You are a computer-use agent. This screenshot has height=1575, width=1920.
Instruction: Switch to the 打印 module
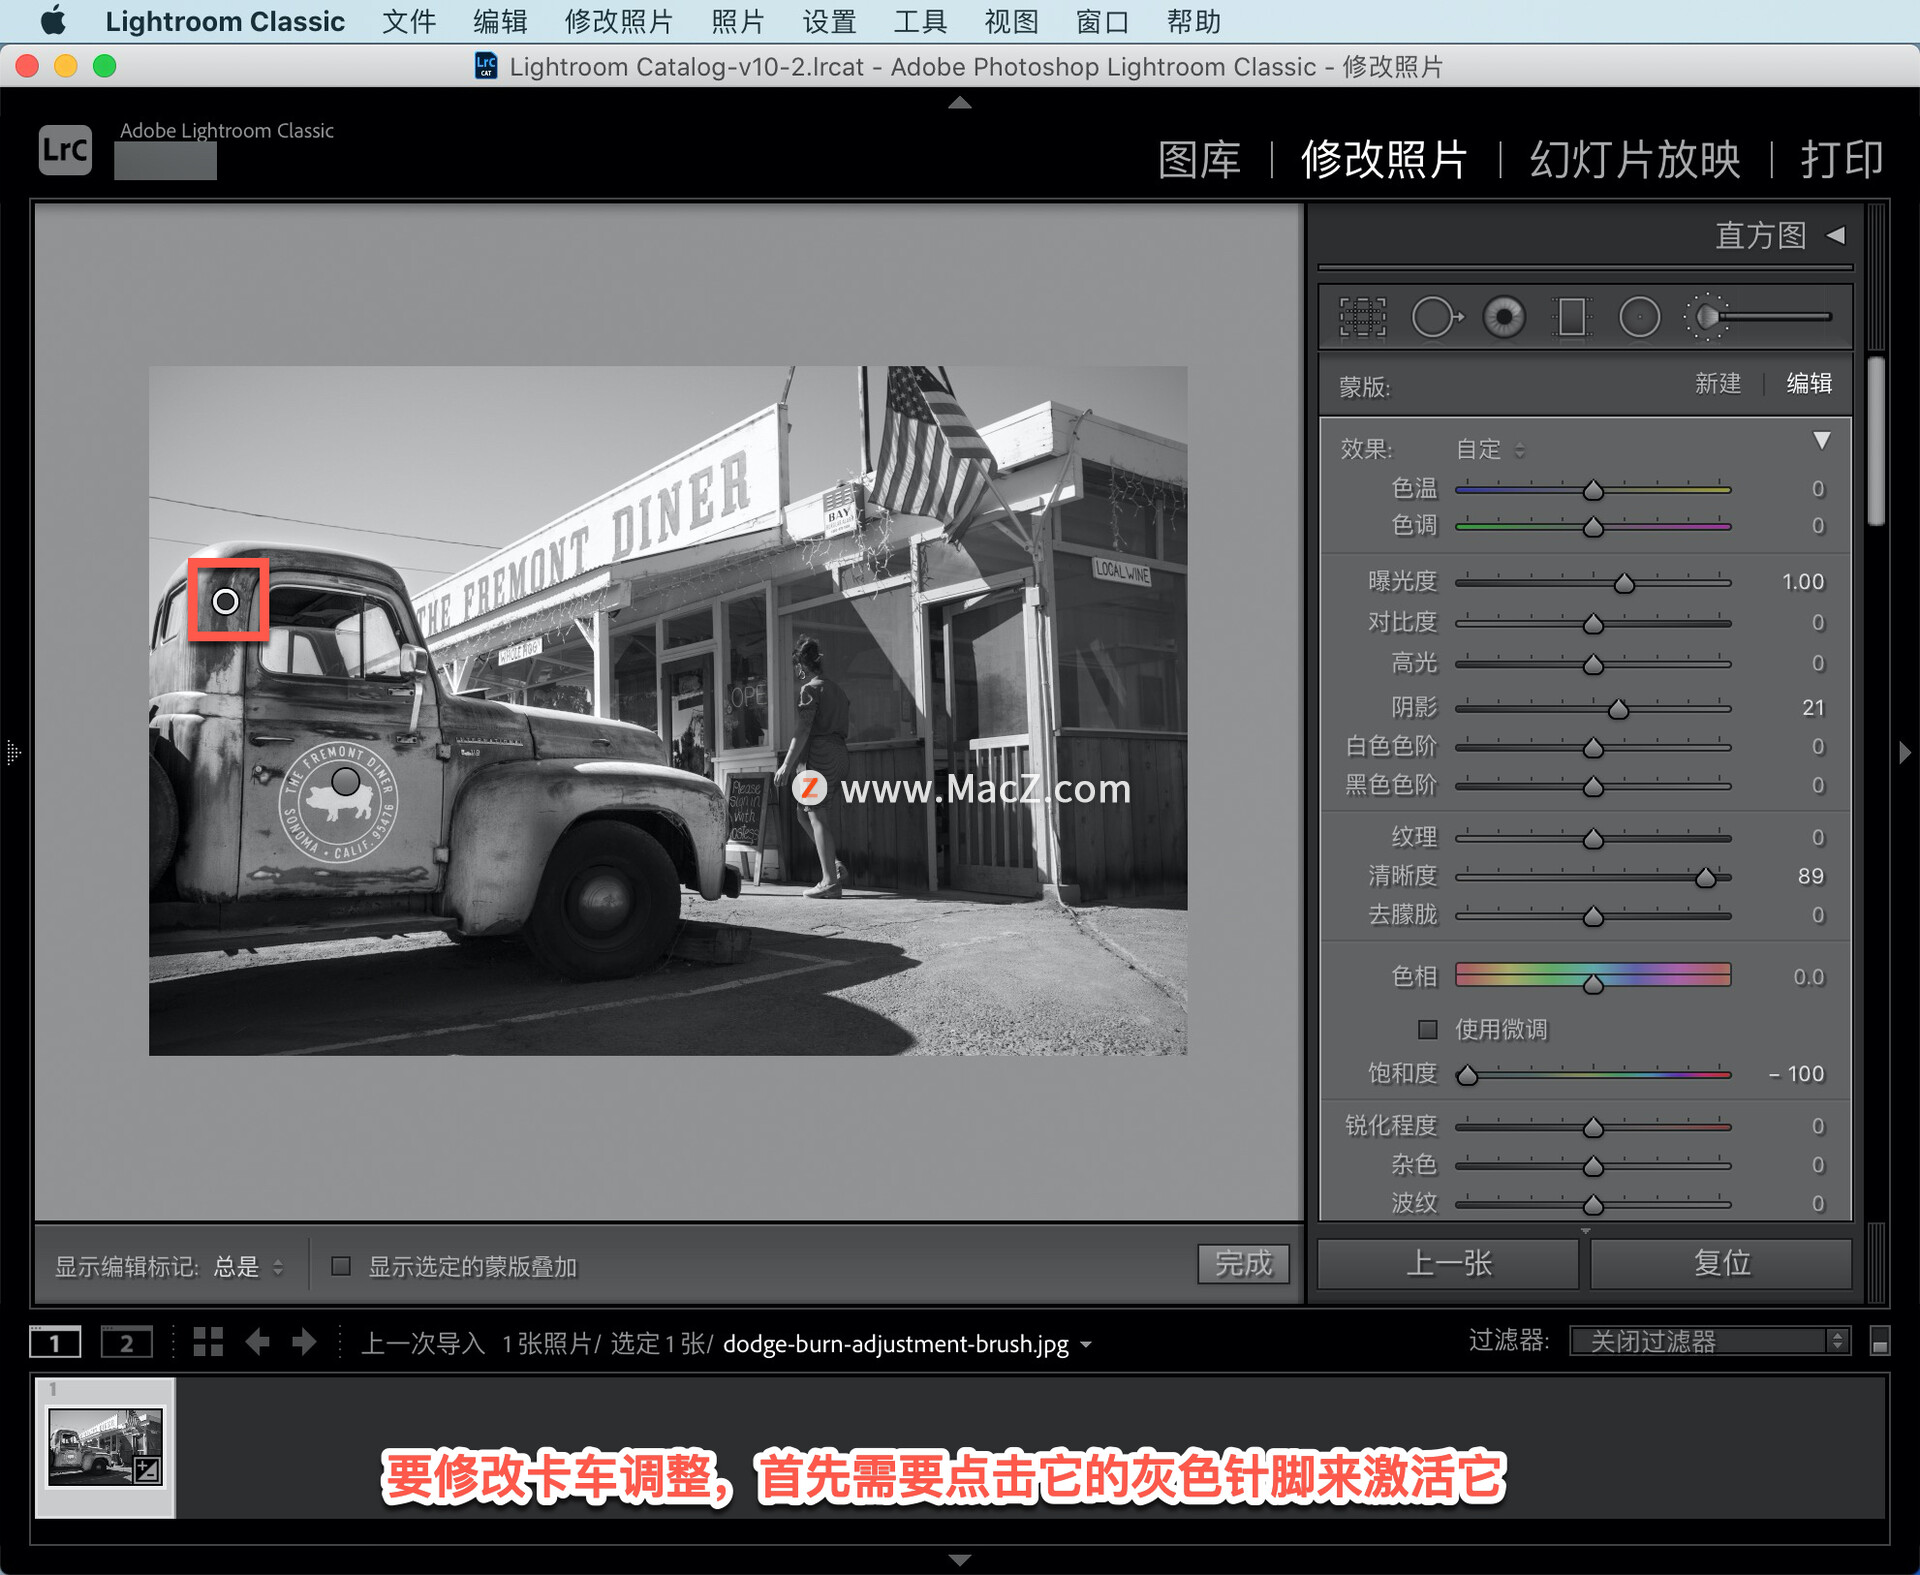coord(1842,160)
